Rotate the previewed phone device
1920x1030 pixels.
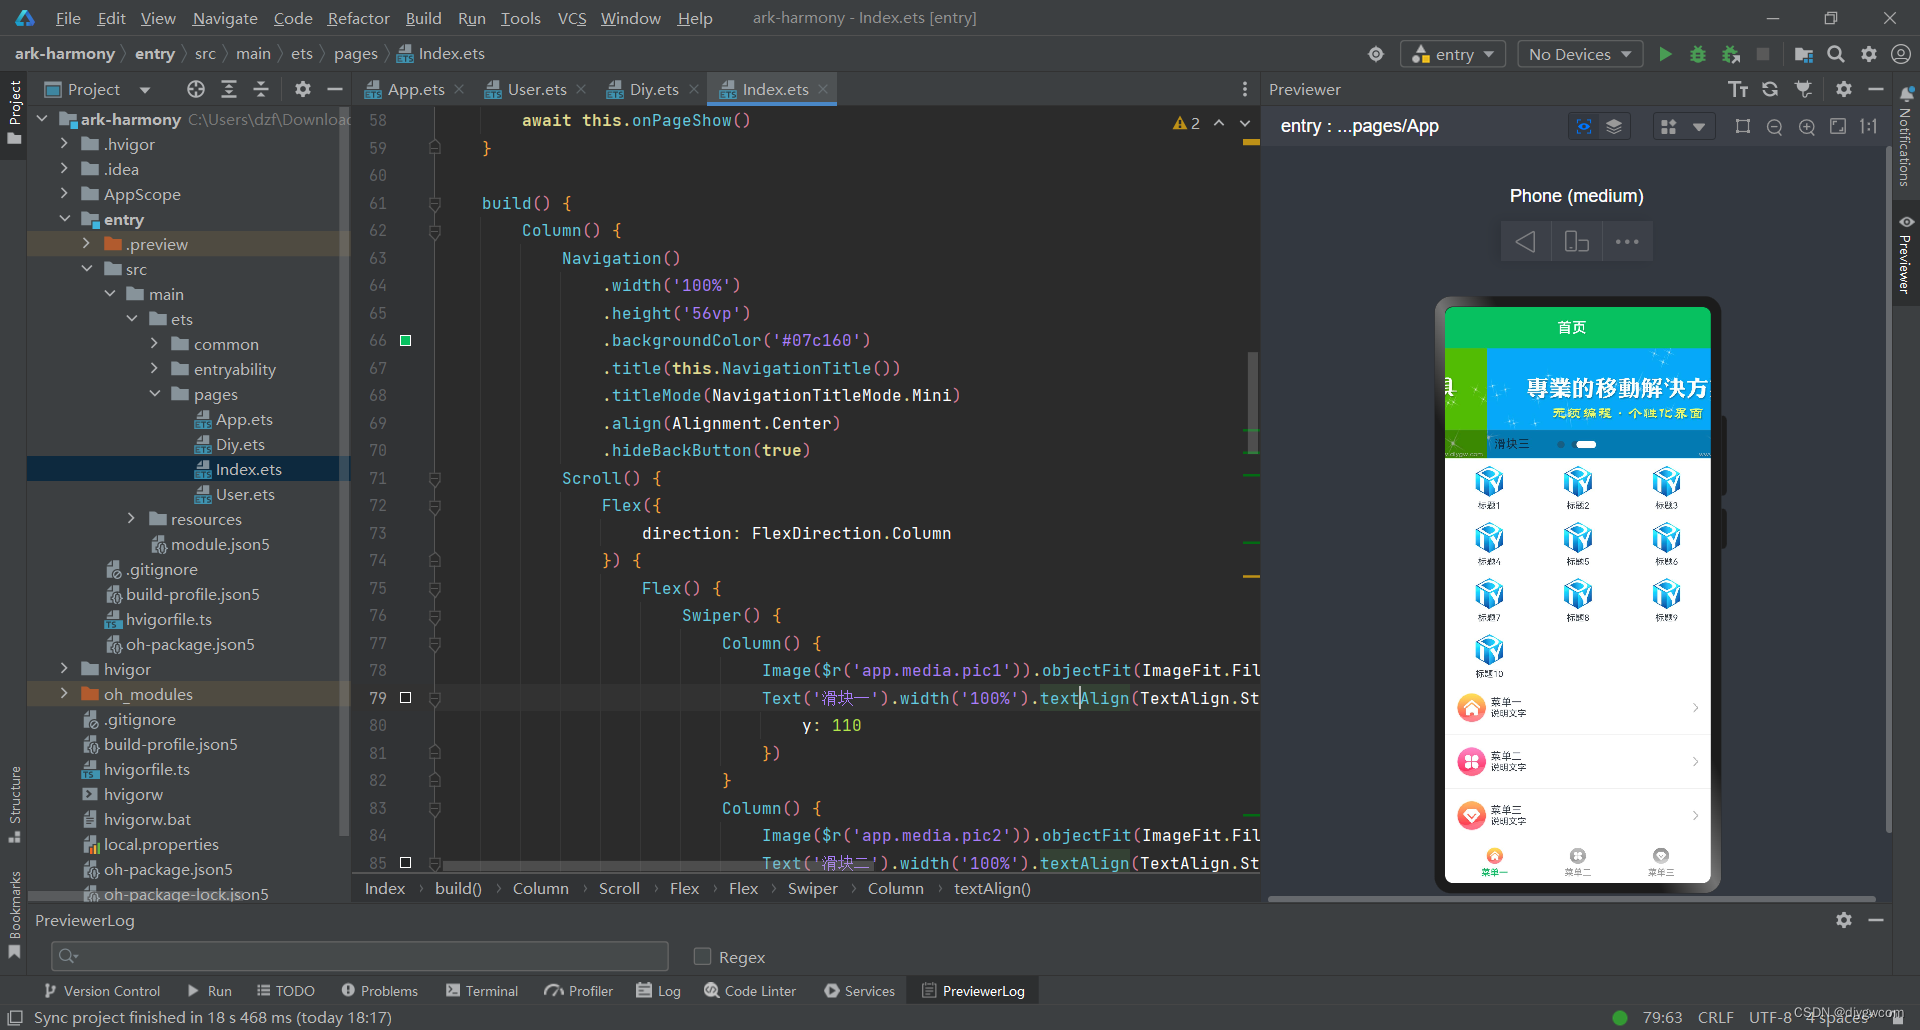[1576, 241]
